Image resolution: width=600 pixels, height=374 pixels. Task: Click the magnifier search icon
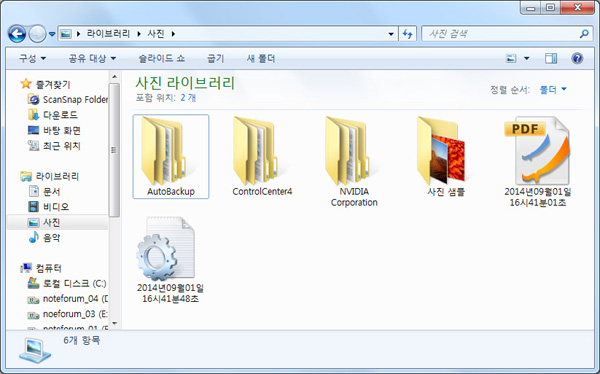[x=584, y=34]
